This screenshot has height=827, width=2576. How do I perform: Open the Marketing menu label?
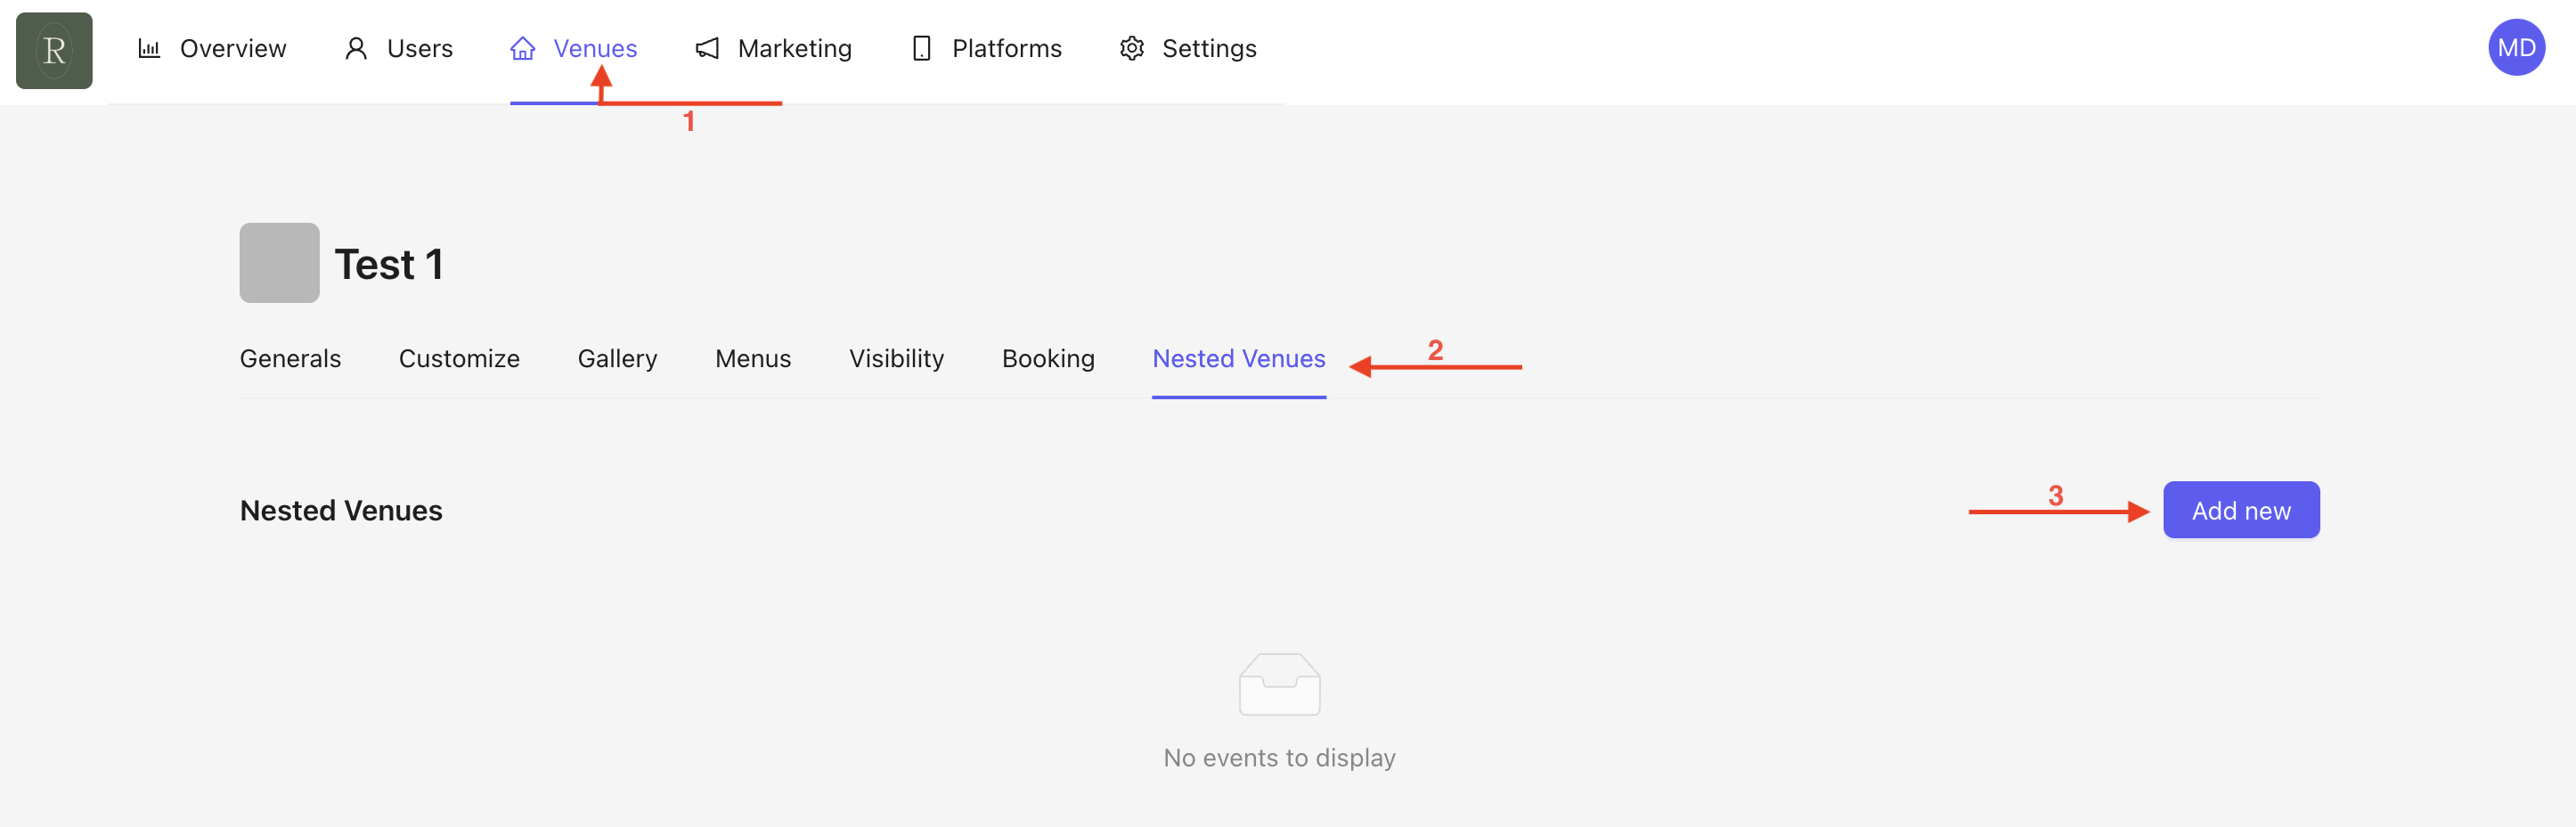(x=794, y=48)
